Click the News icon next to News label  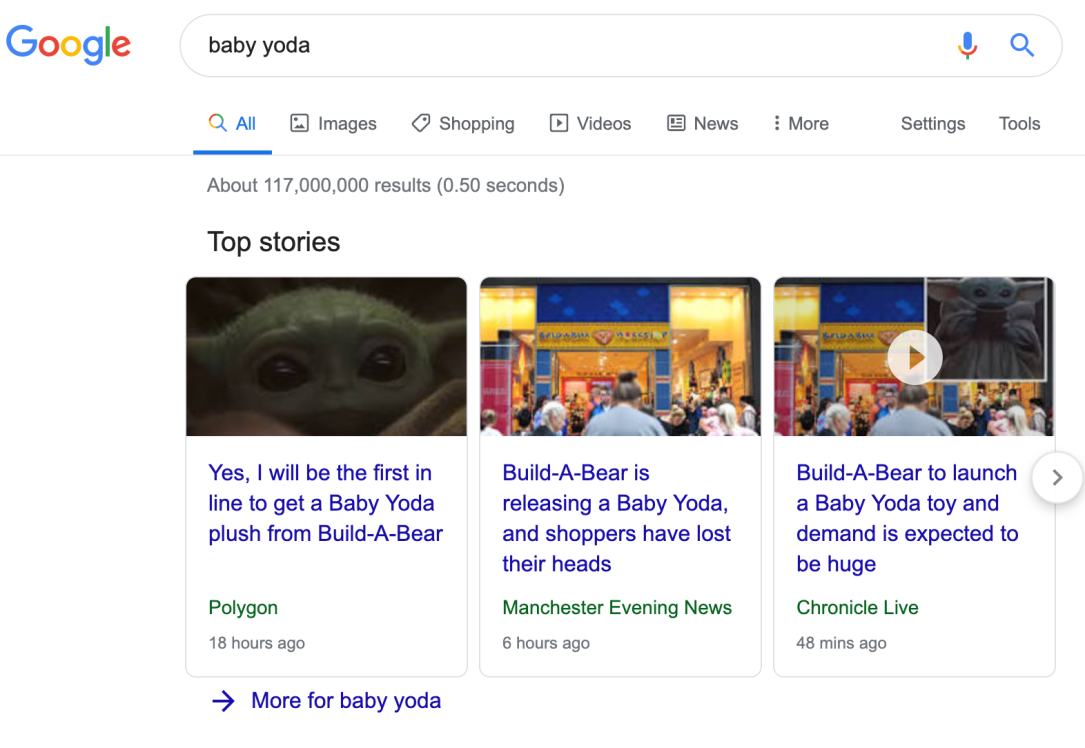[676, 122]
